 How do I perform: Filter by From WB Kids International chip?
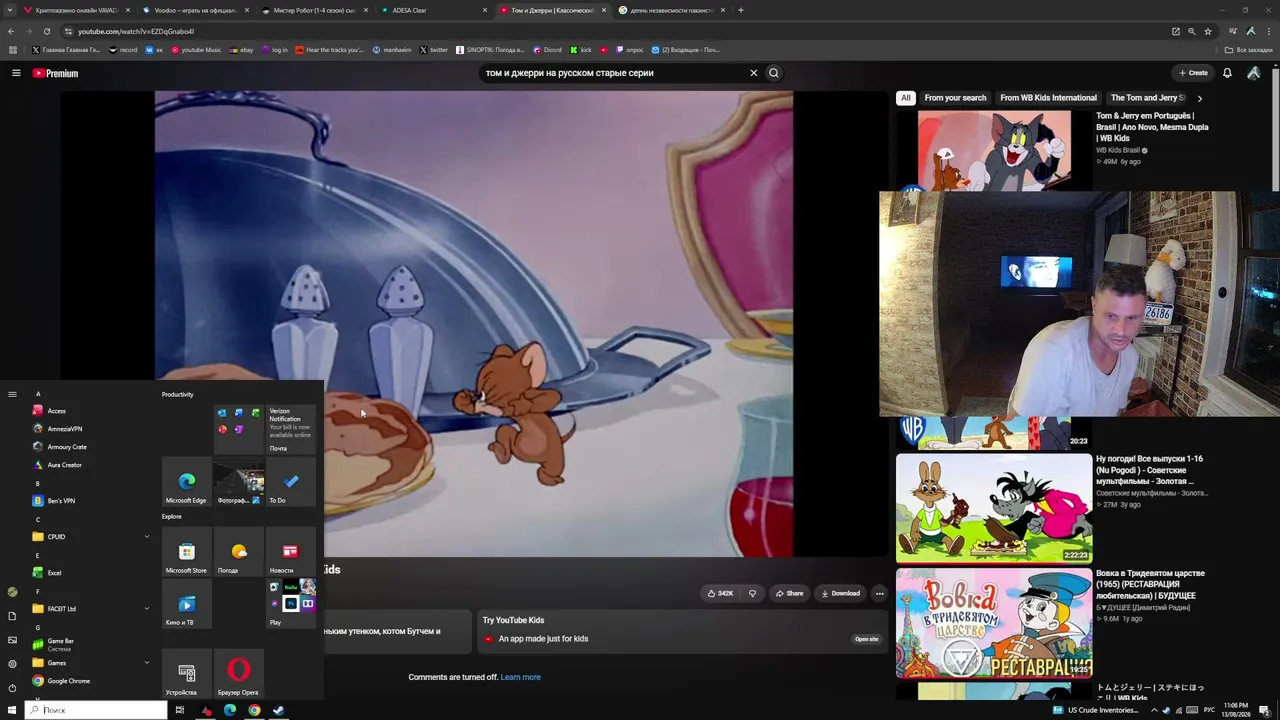1048,98
